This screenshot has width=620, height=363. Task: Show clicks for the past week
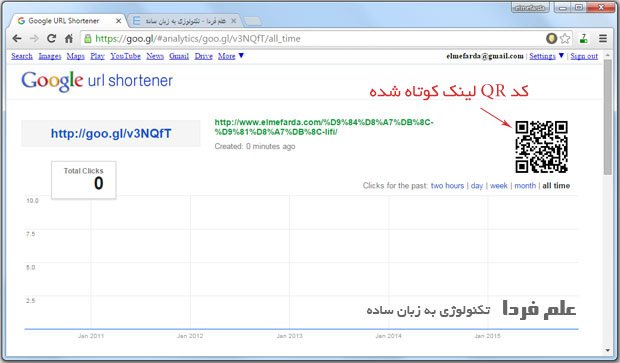[x=499, y=185]
